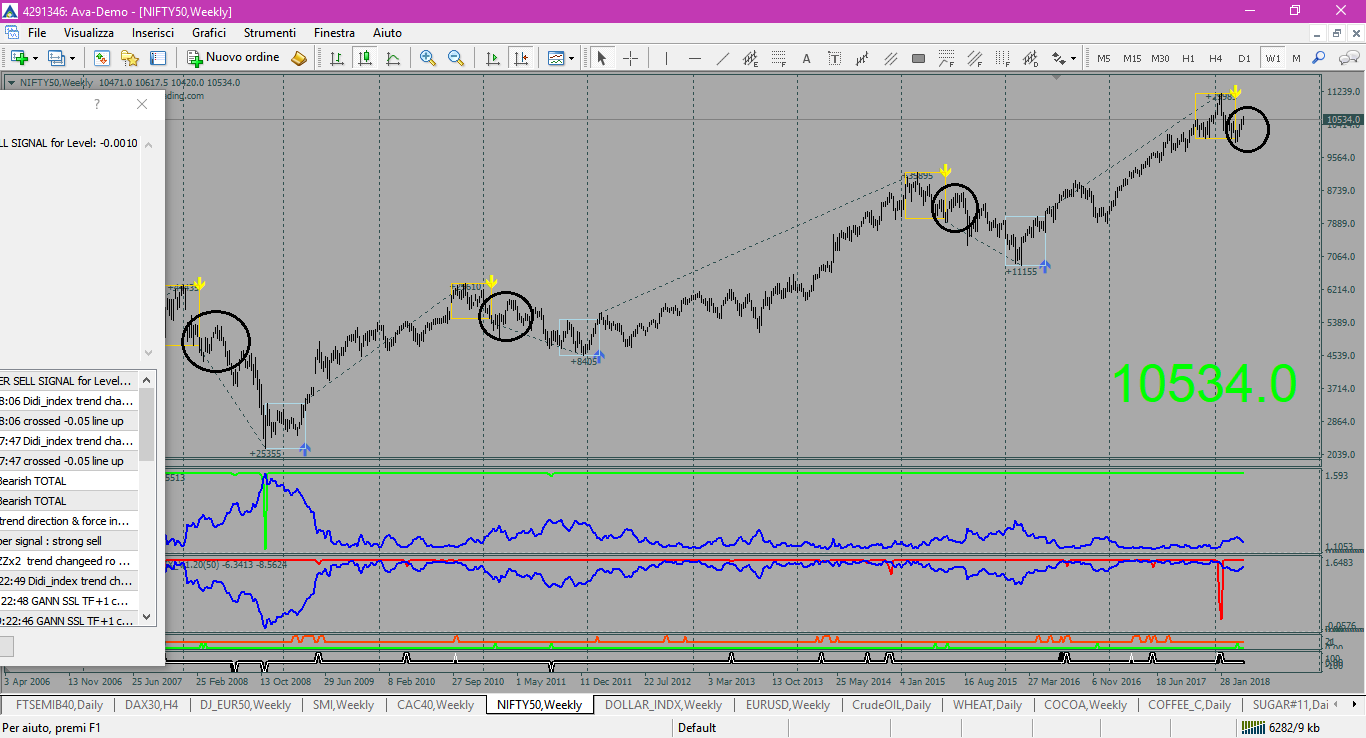1366x738 pixels.
Task: Select the text label T tool
Action: (834, 58)
